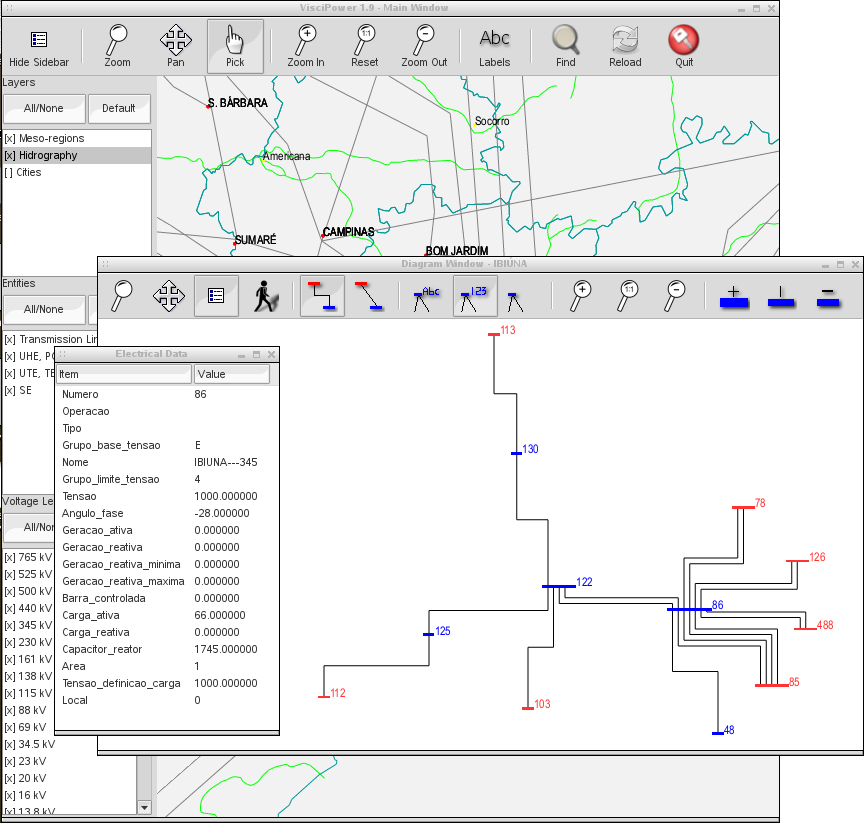The height and width of the screenshot is (823, 864).
Task: Toggle the 34.5 kV voltage level
Action: tap(30, 744)
